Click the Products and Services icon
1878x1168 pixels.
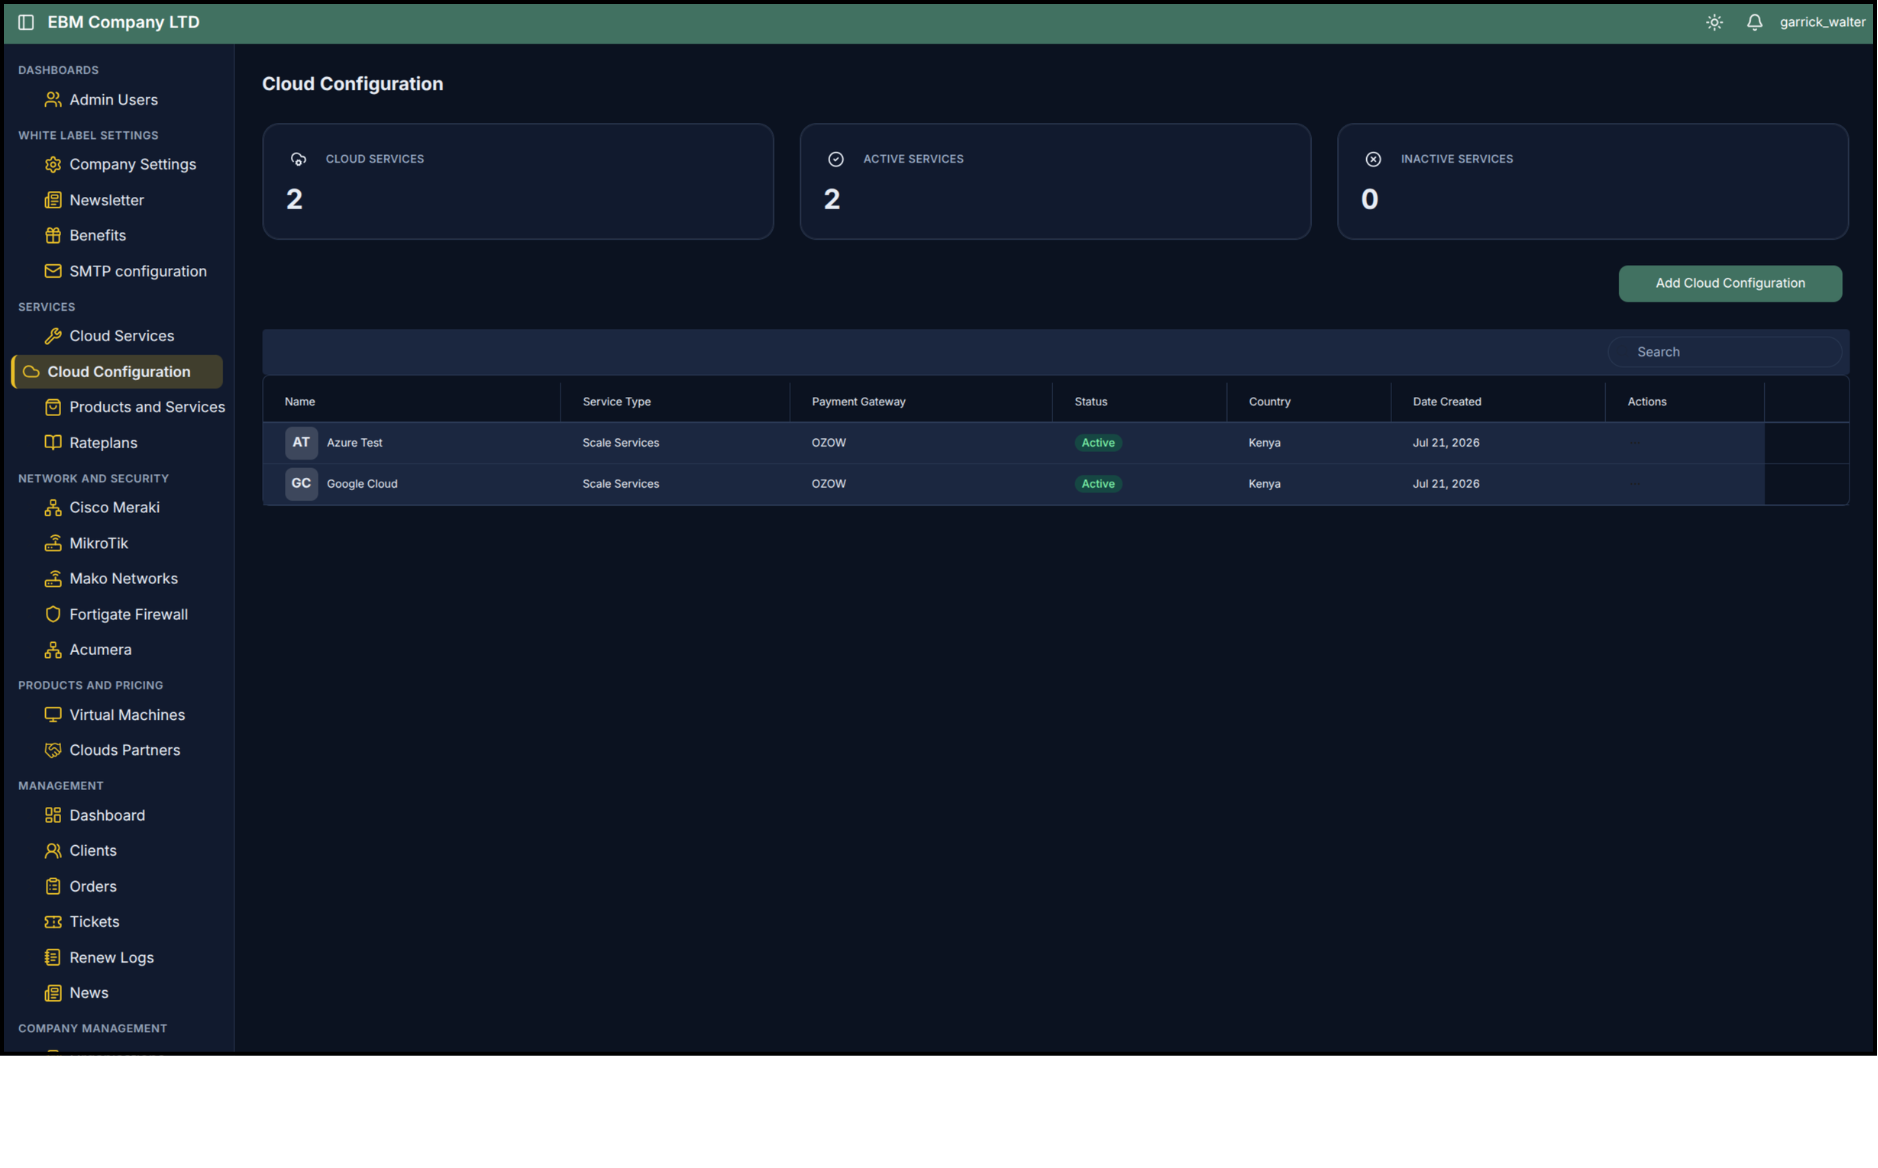(53, 407)
